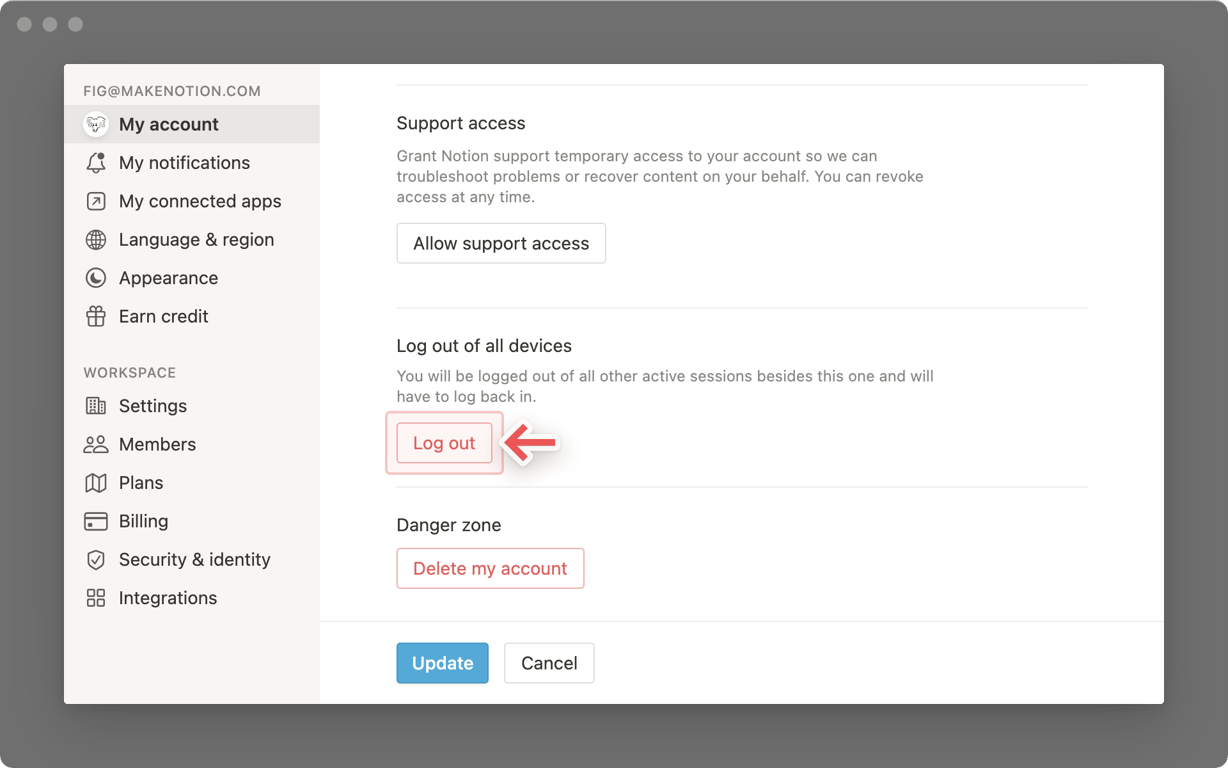The height and width of the screenshot is (768, 1228).
Task: Click the people icon for Members
Action: 96,445
